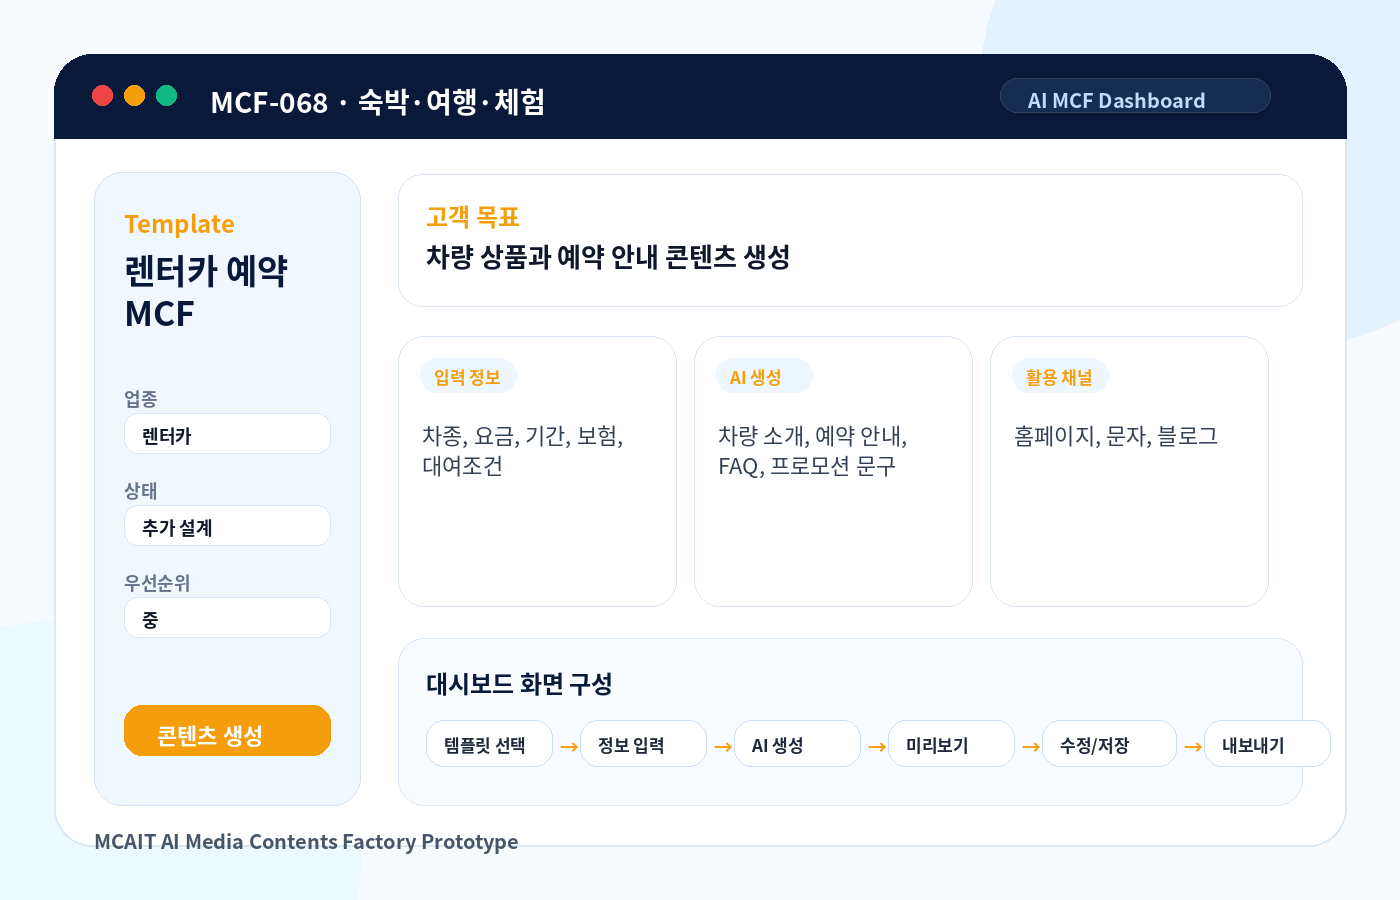Click the 상태 label
1400x900 pixels.
click(141, 491)
